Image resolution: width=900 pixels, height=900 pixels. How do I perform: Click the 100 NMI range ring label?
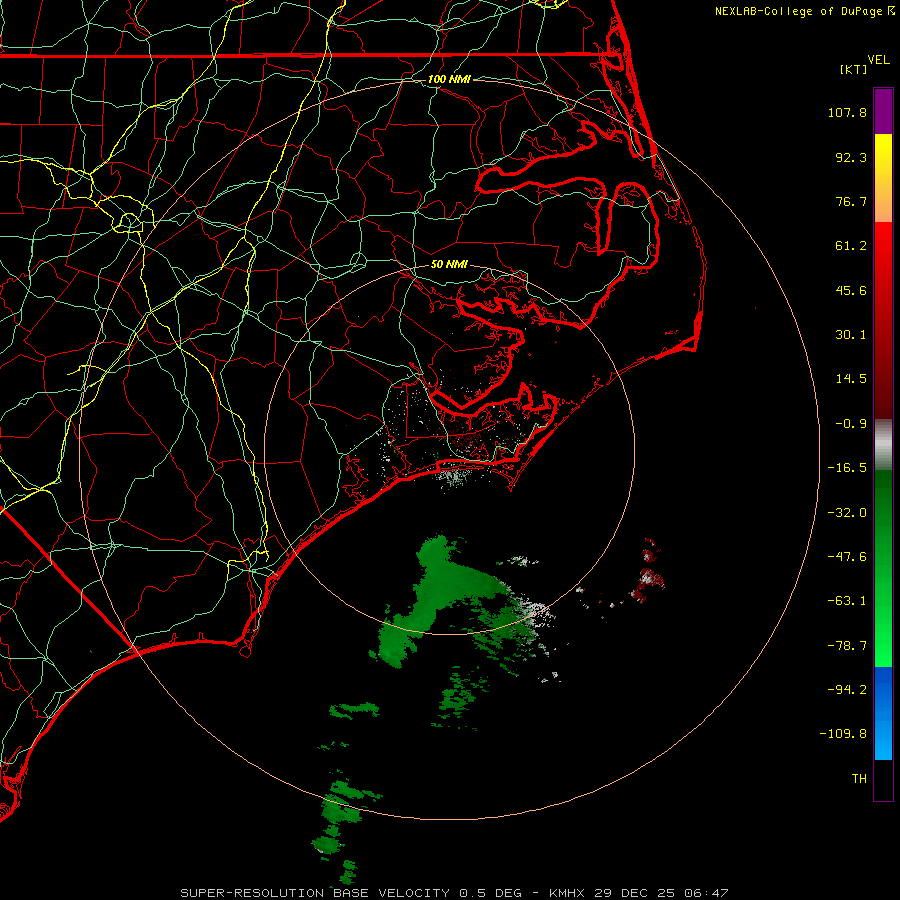[x=449, y=79]
